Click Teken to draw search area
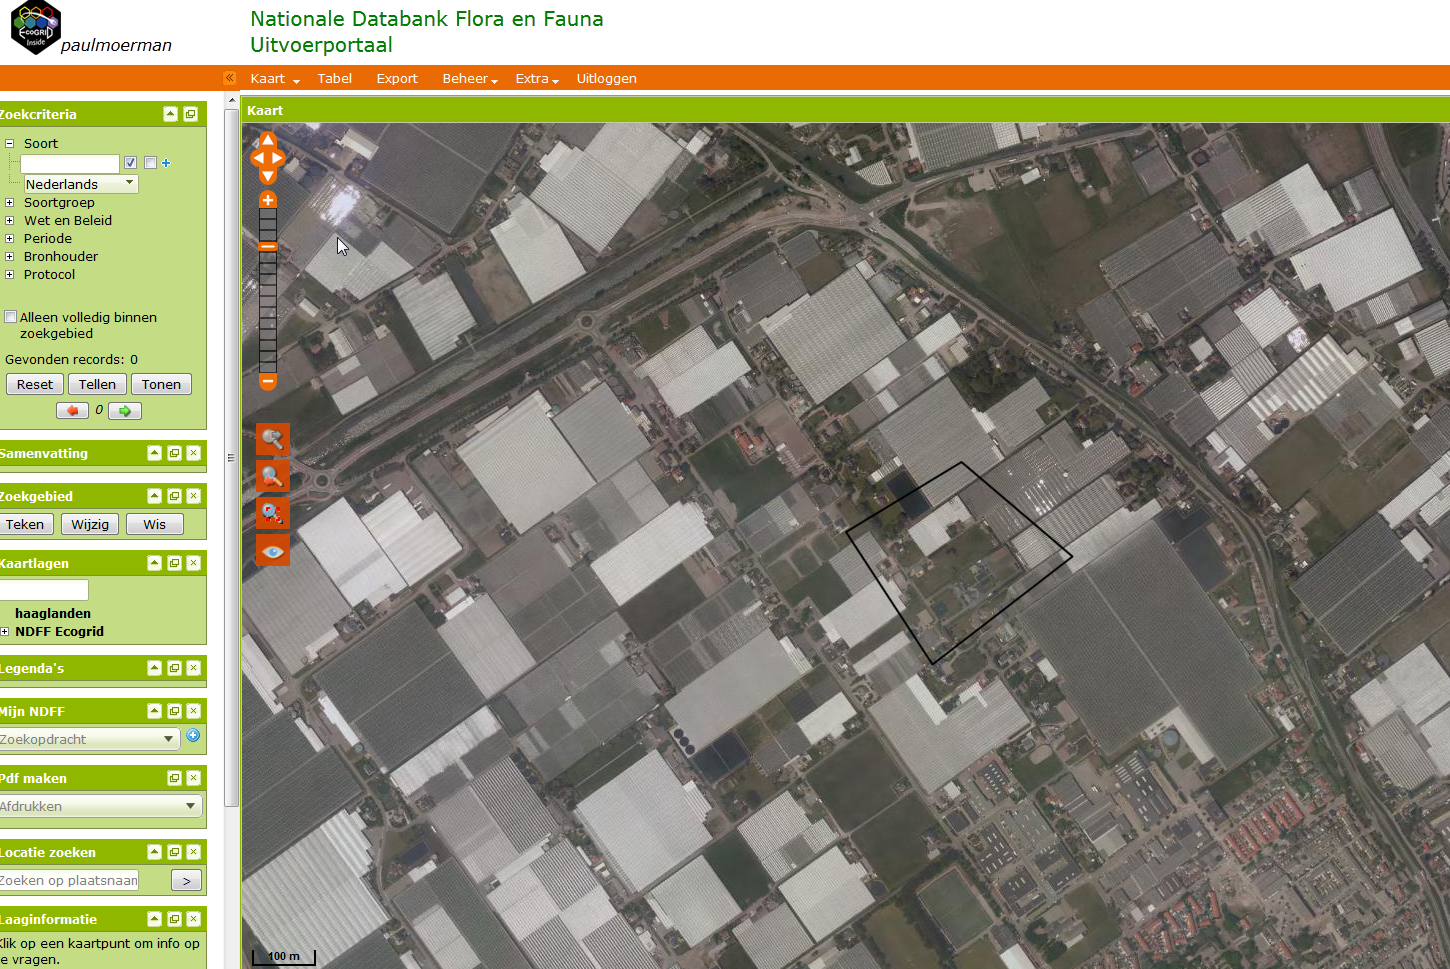 25,524
